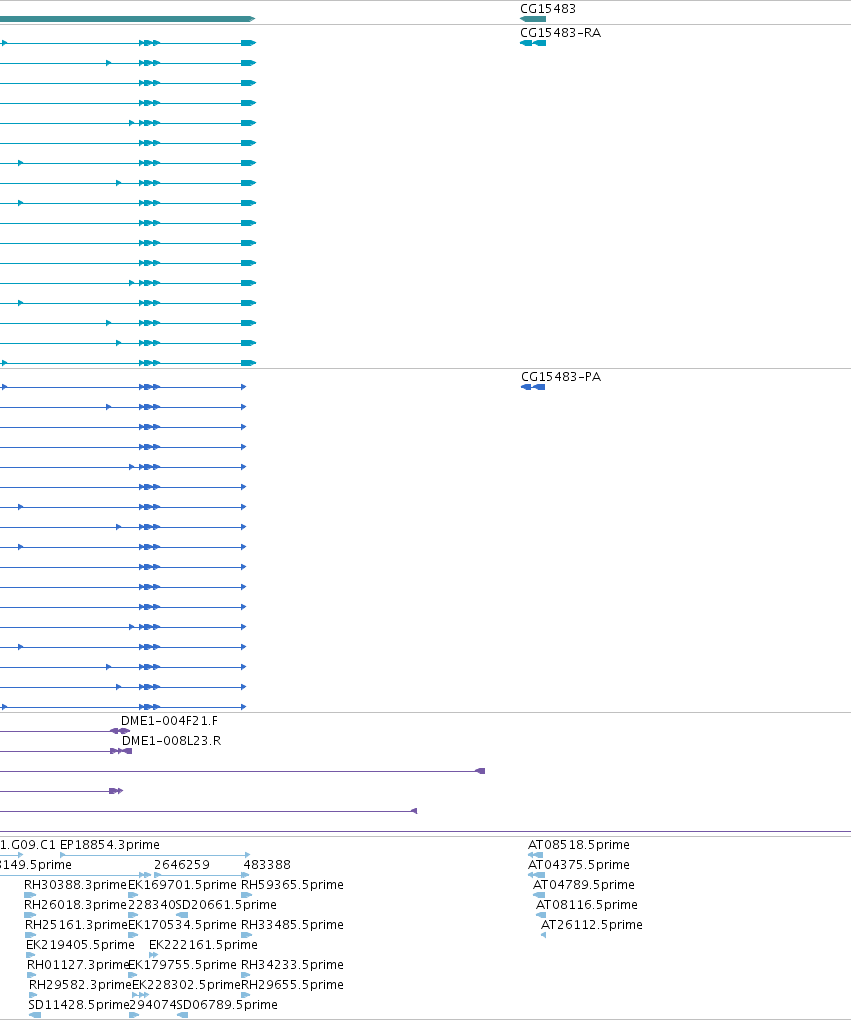Select EST label 483388
The height and width of the screenshot is (1020, 851).
tap(267, 865)
